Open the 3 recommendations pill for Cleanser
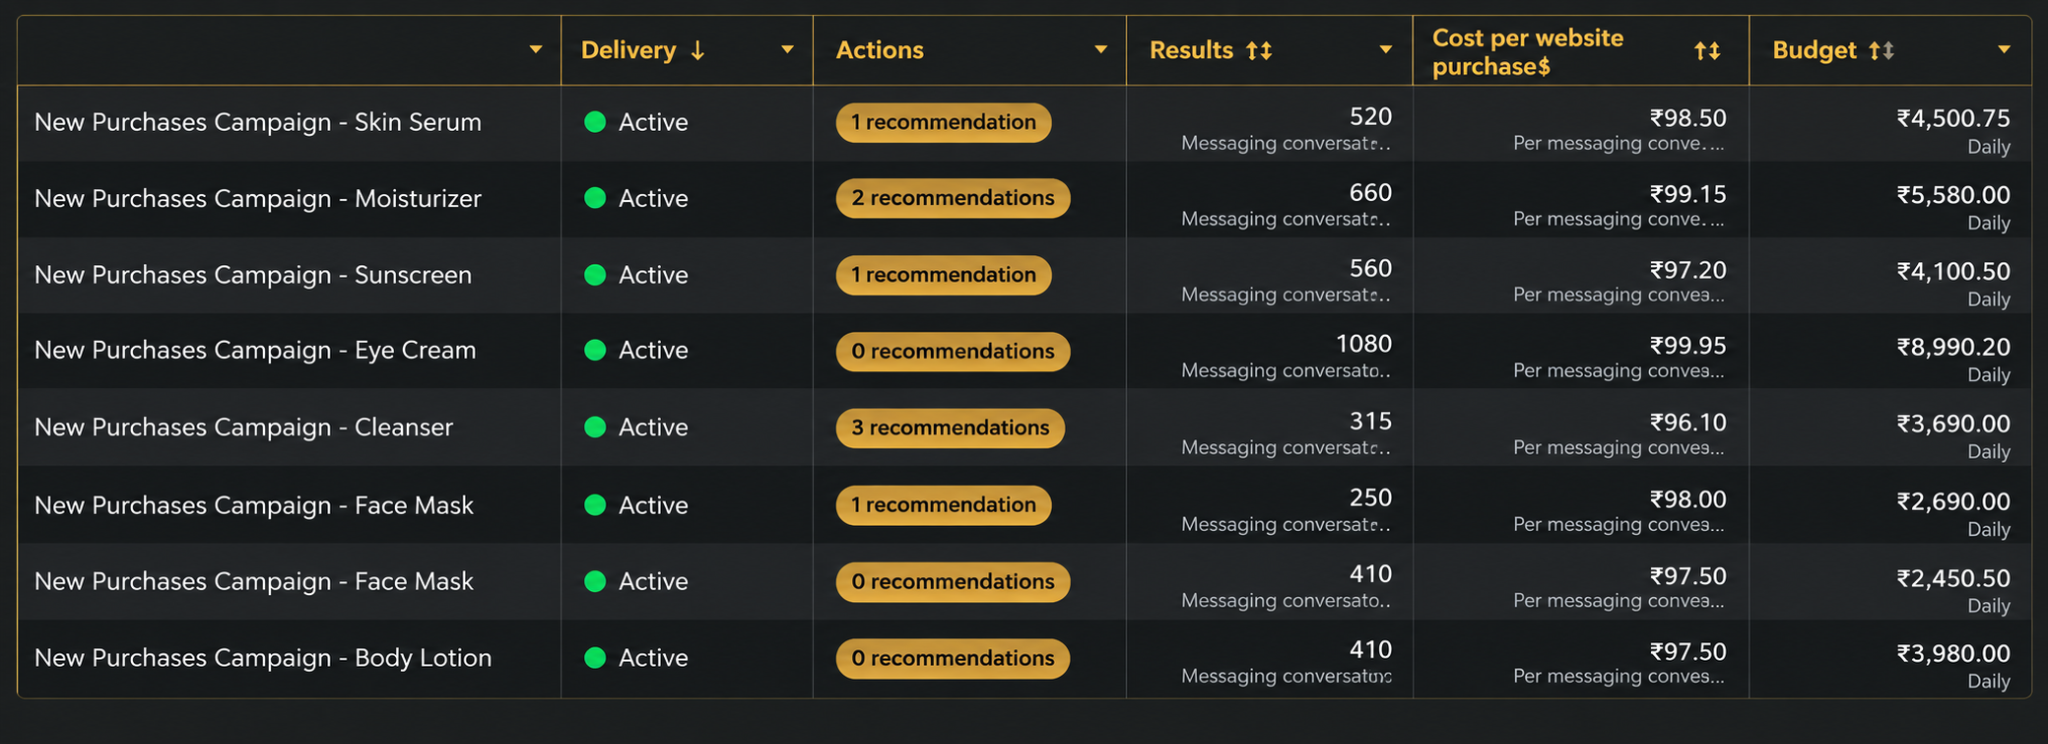 pos(950,428)
